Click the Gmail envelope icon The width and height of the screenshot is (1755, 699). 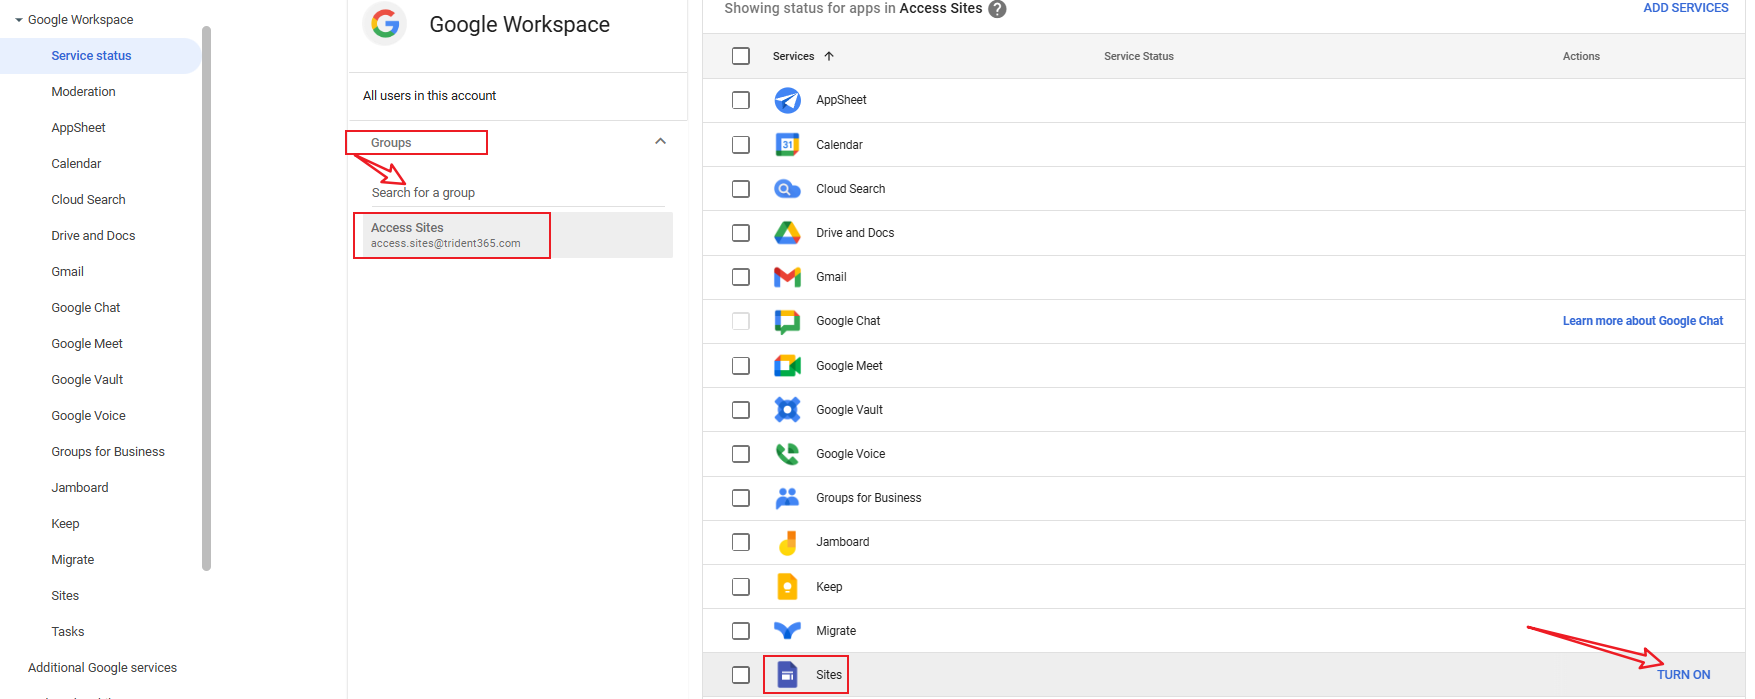pyautogui.click(x=787, y=277)
